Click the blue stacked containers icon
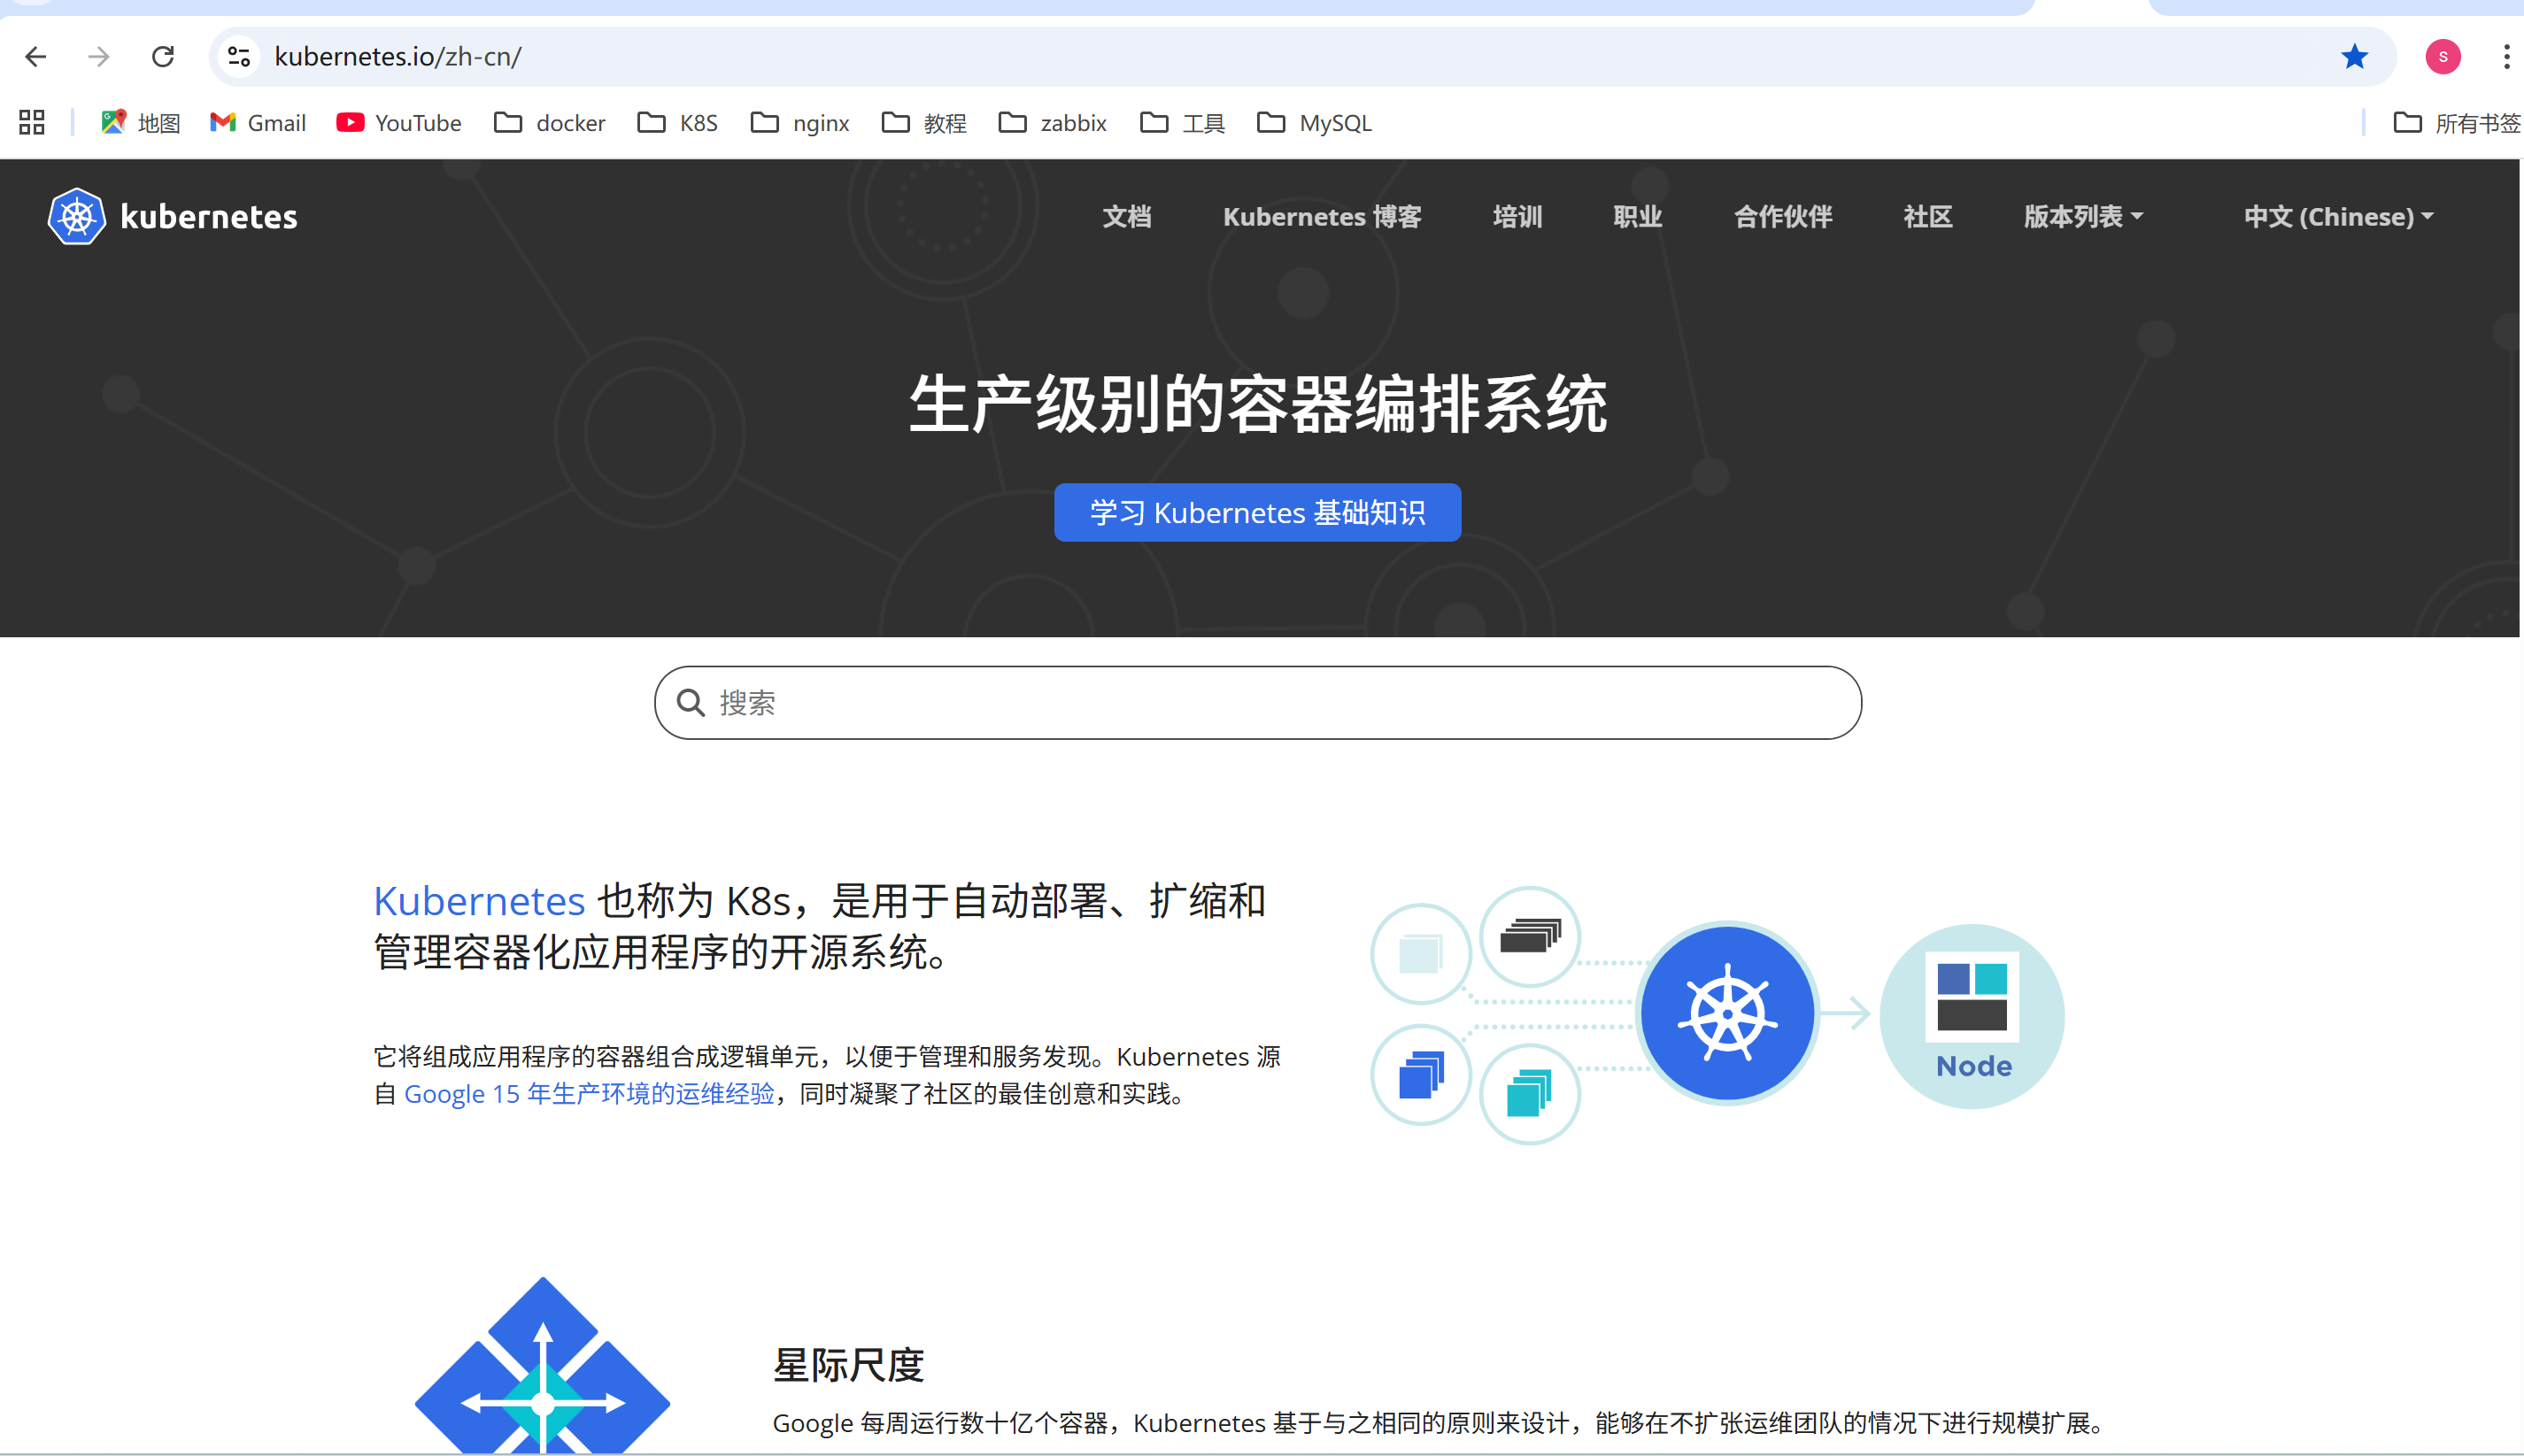Viewport: 2524px width, 1456px height. [1421, 1075]
